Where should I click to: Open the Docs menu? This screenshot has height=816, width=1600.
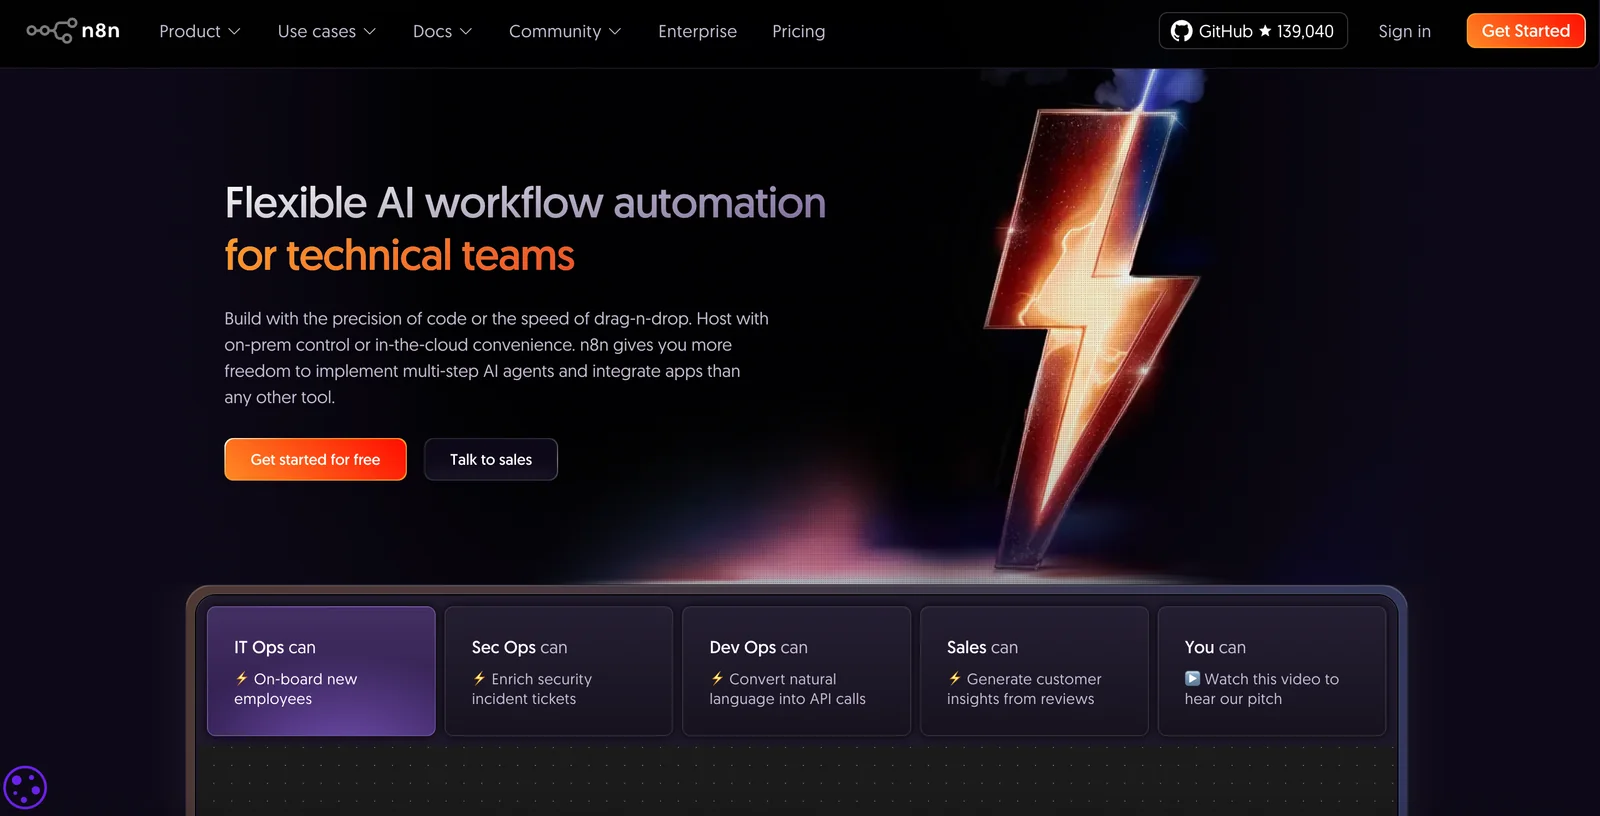tap(442, 31)
